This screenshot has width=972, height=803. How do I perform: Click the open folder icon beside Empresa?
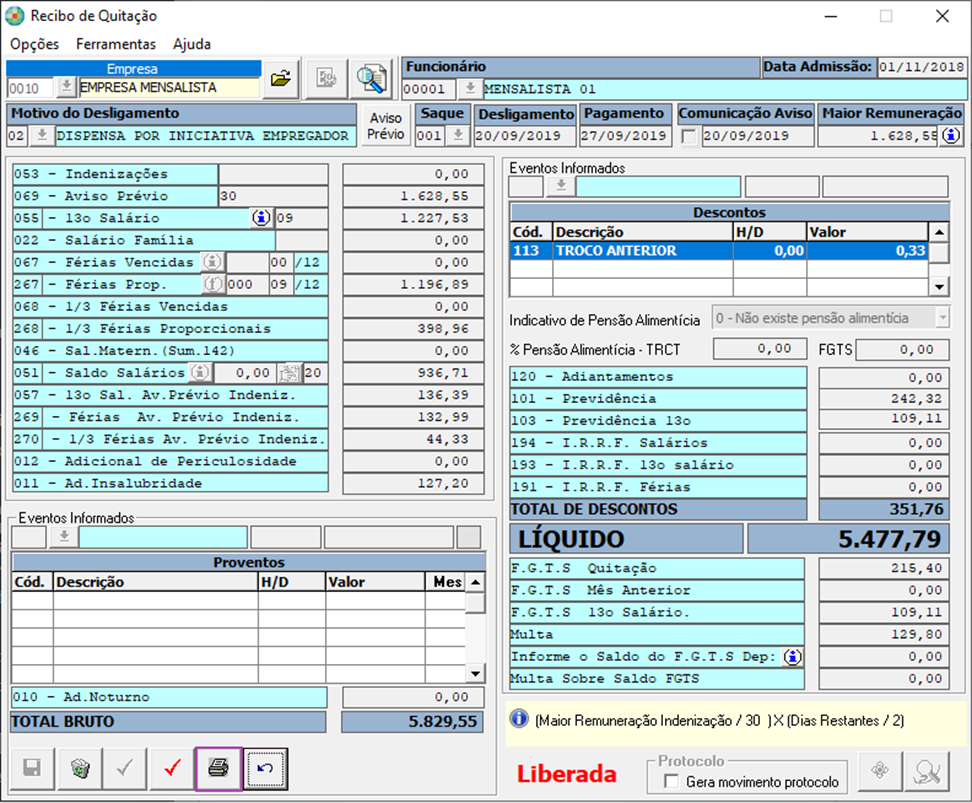[281, 79]
